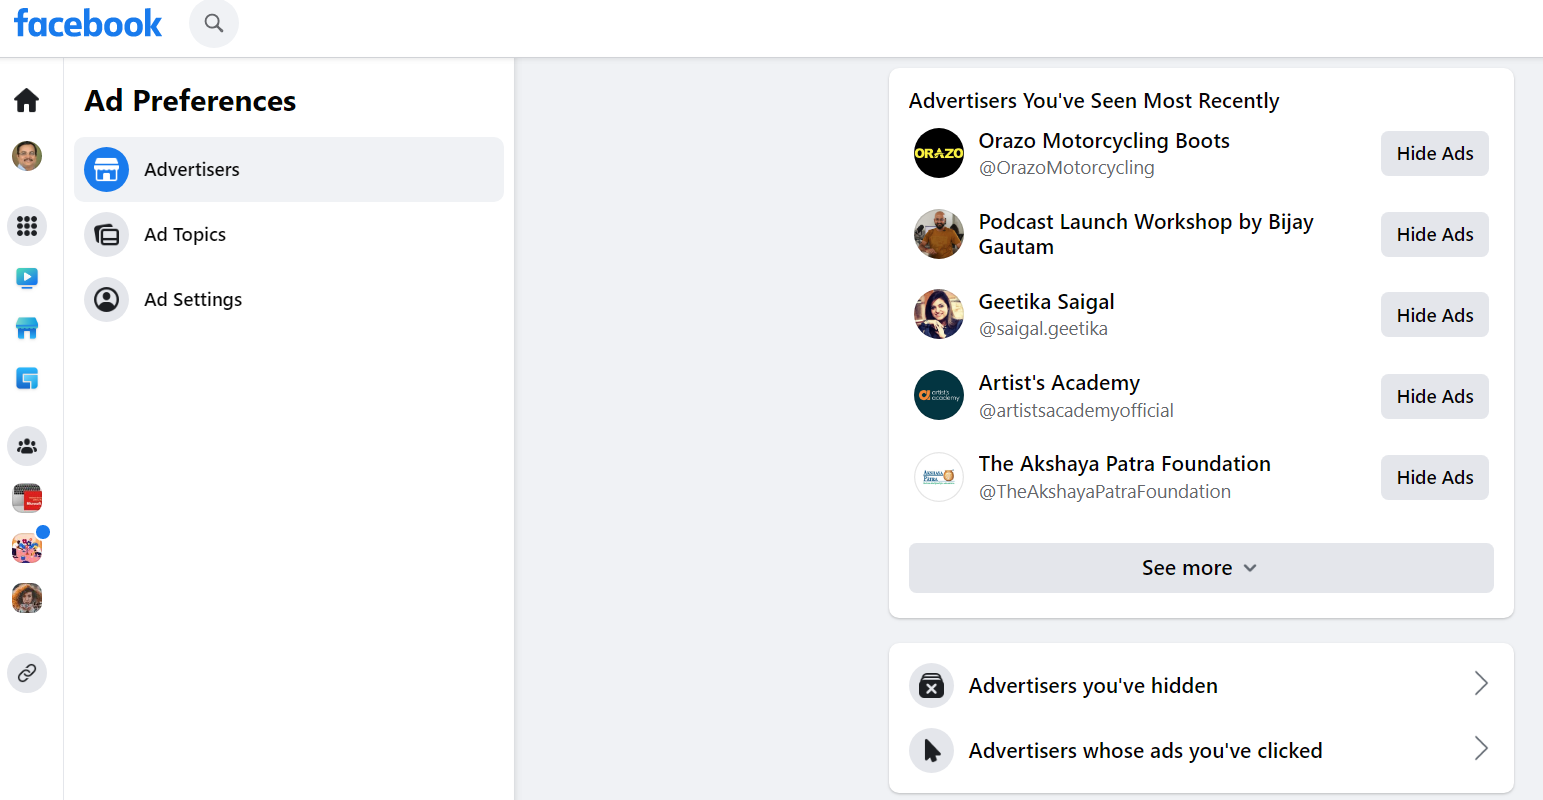Click the Ad Settings person icon
This screenshot has width=1543, height=800.
tap(106, 300)
